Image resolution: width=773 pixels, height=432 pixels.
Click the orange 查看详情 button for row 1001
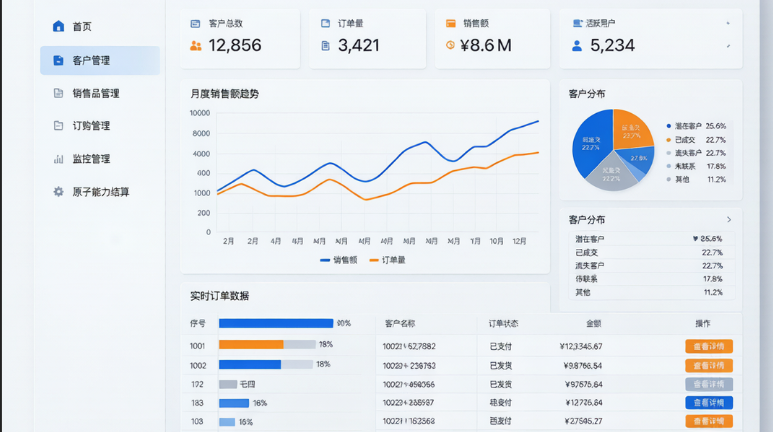(709, 346)
